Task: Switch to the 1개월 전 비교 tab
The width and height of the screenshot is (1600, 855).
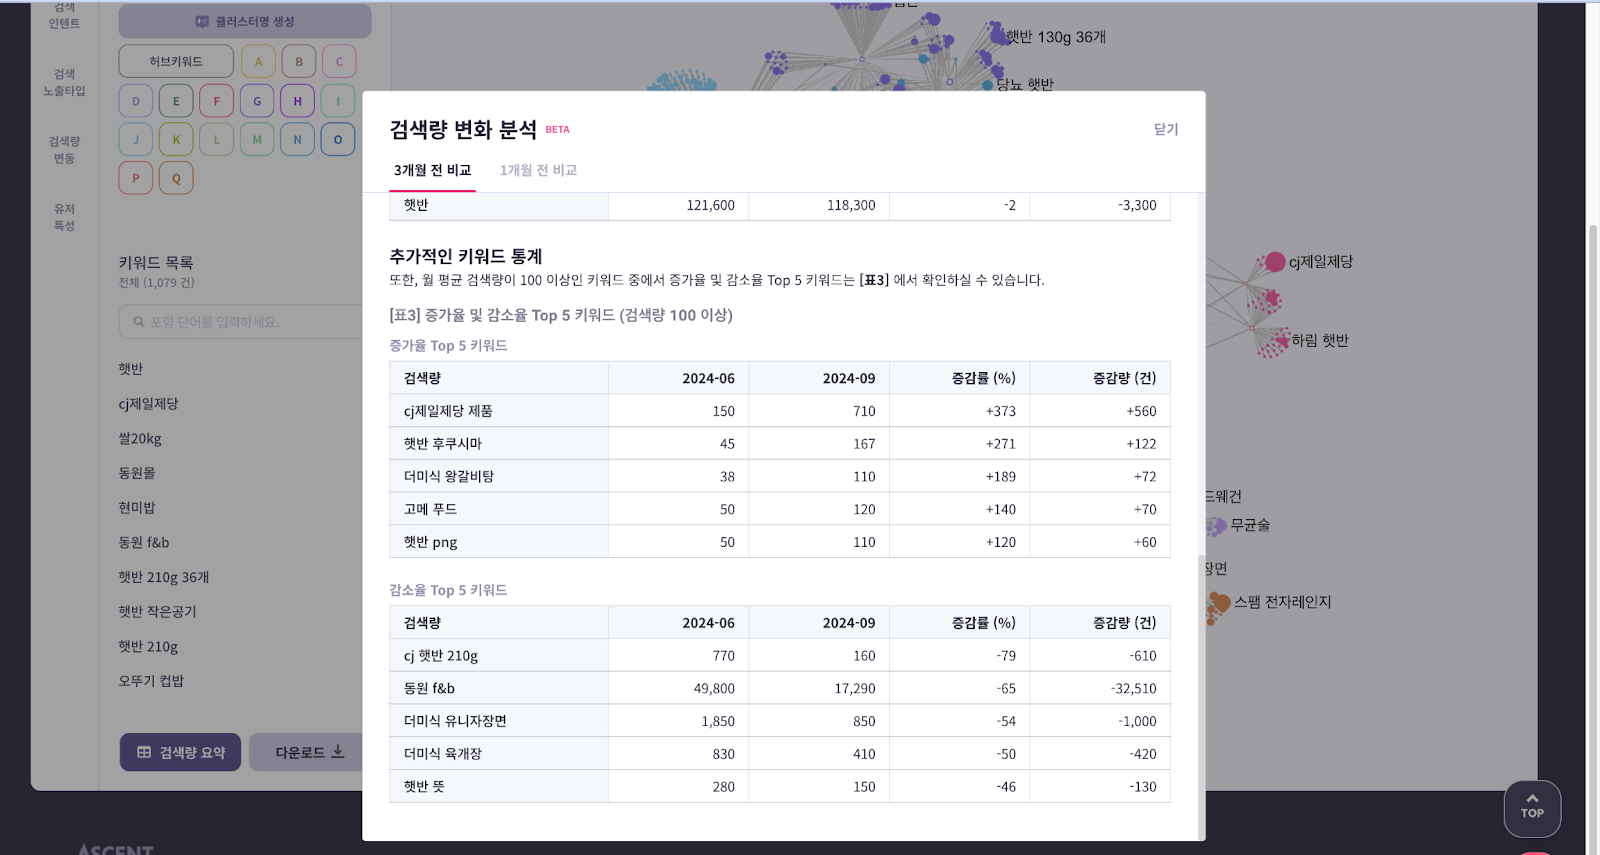Action: tap(538, 170)
